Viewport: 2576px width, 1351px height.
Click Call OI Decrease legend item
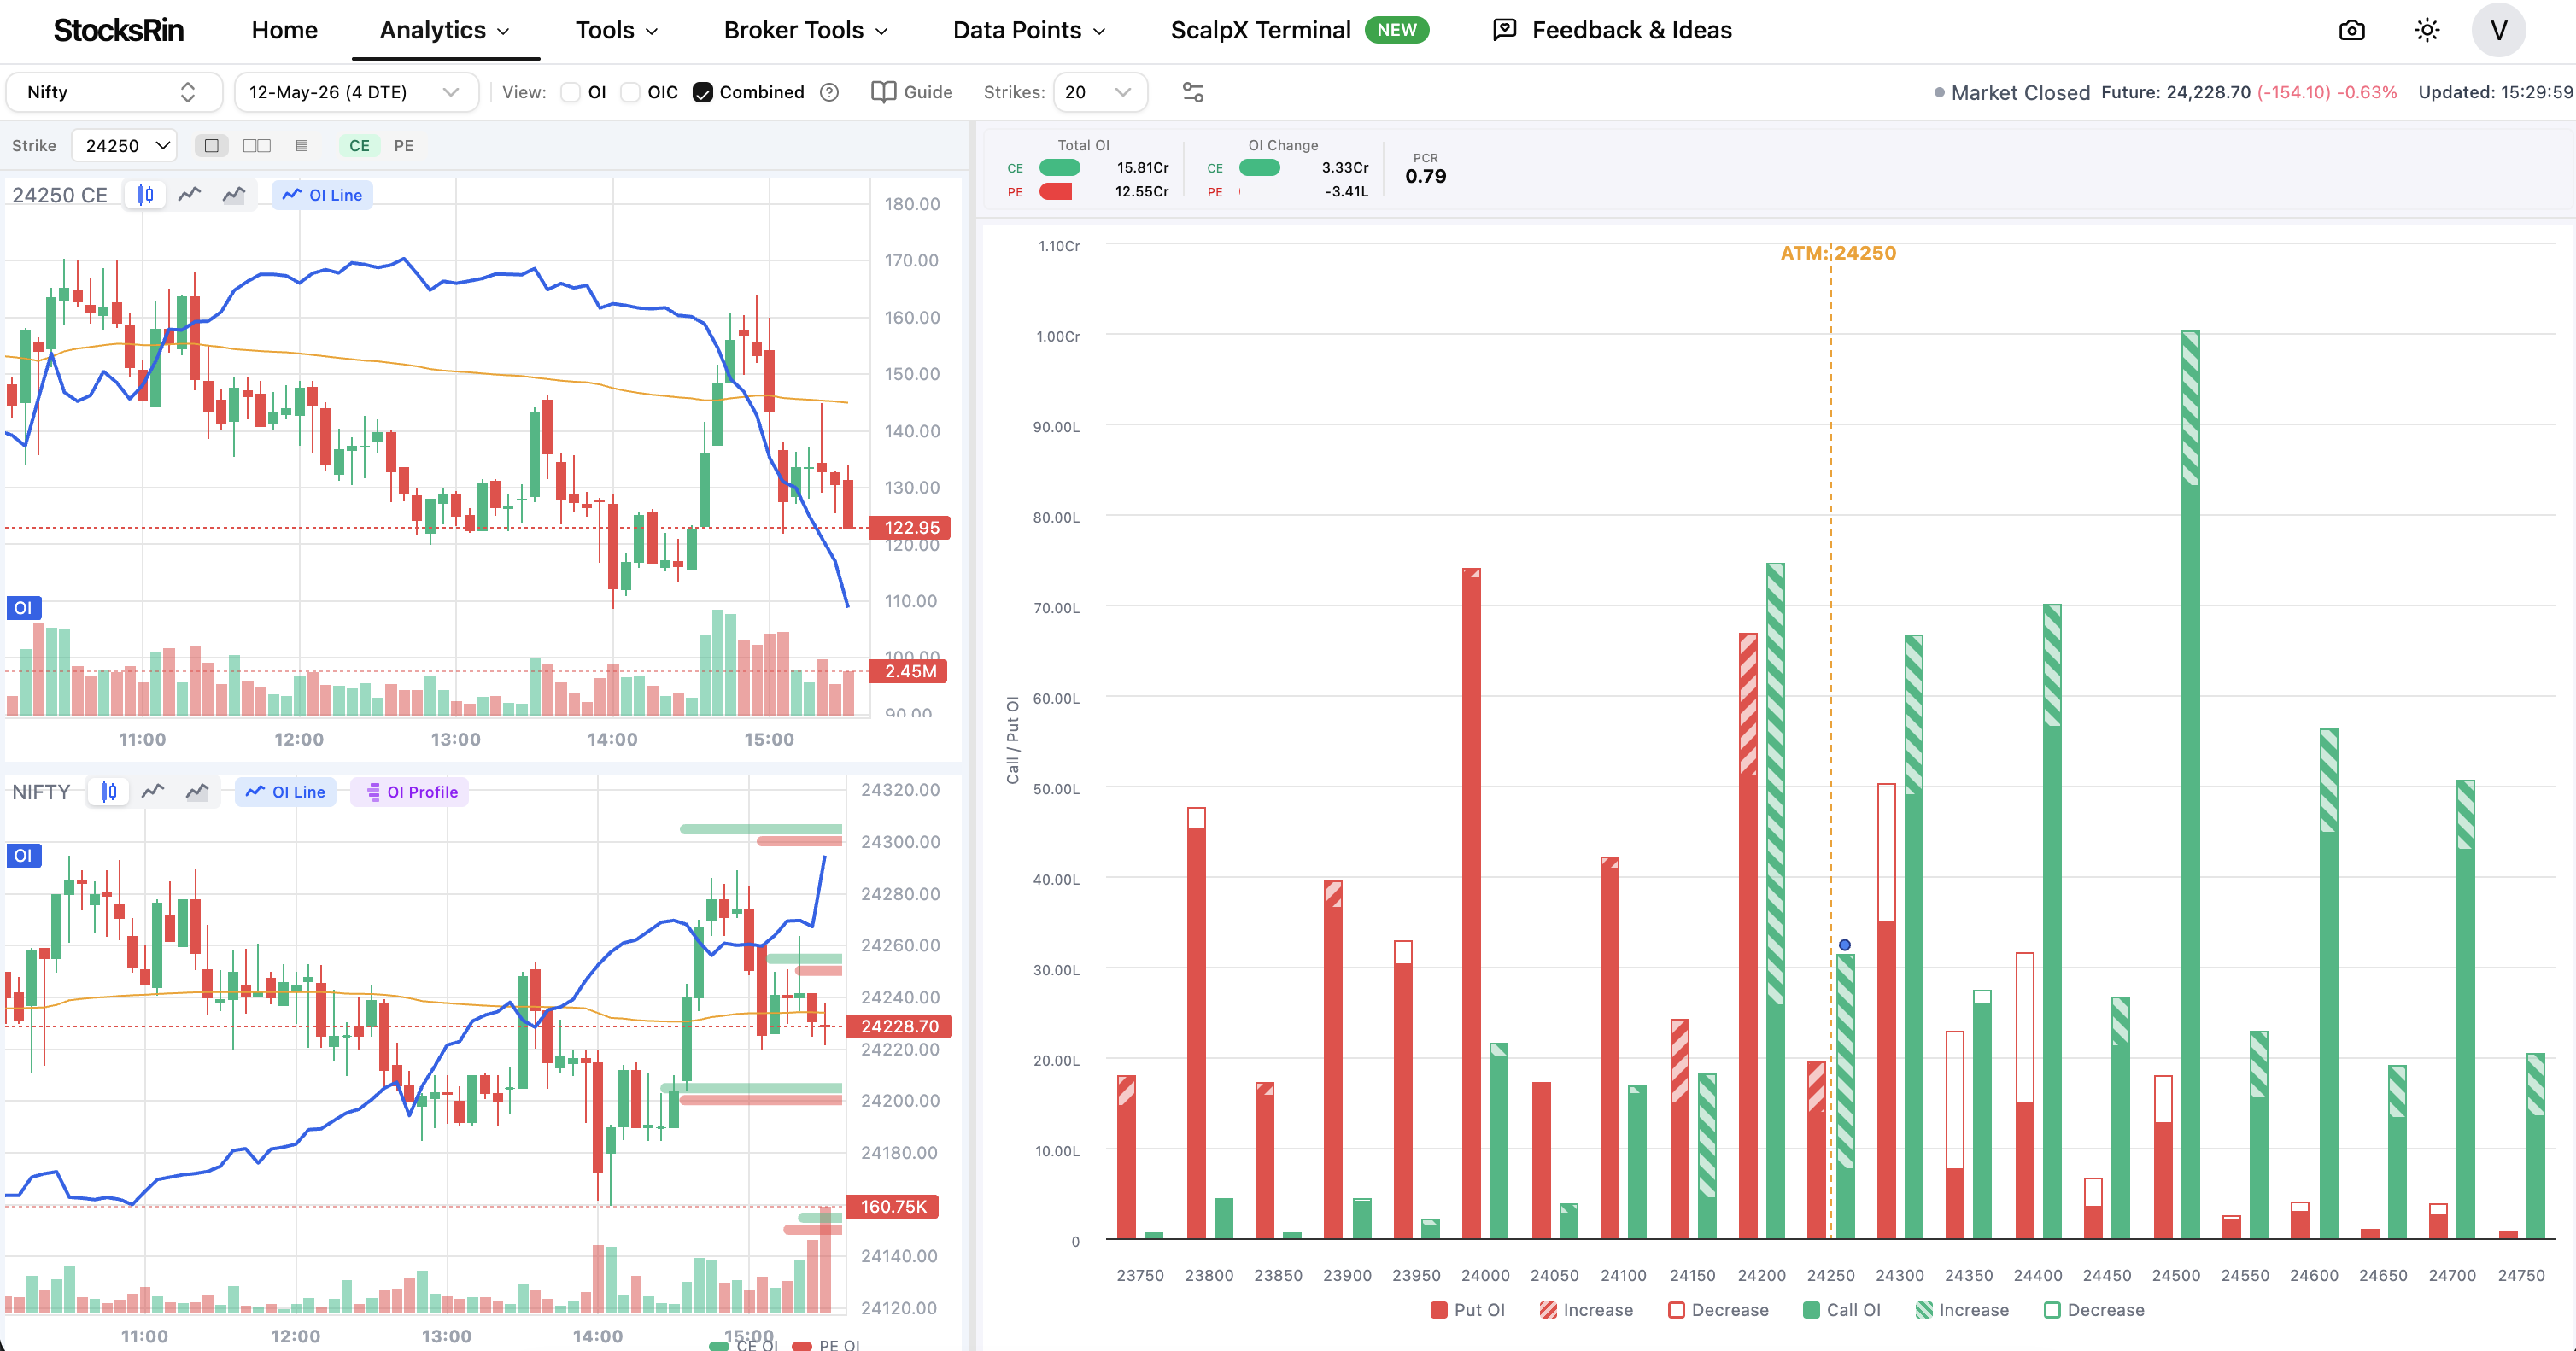(2094, 1309)
